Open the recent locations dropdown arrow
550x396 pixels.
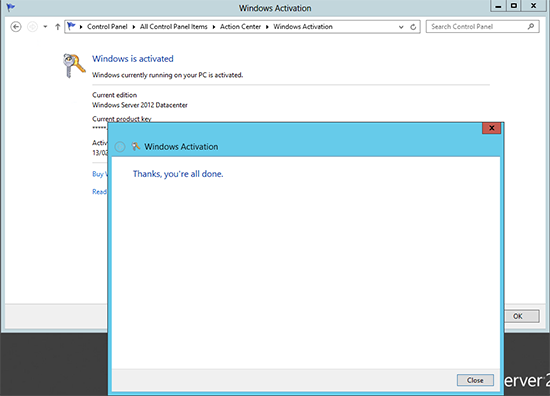(x=45, y=27)
